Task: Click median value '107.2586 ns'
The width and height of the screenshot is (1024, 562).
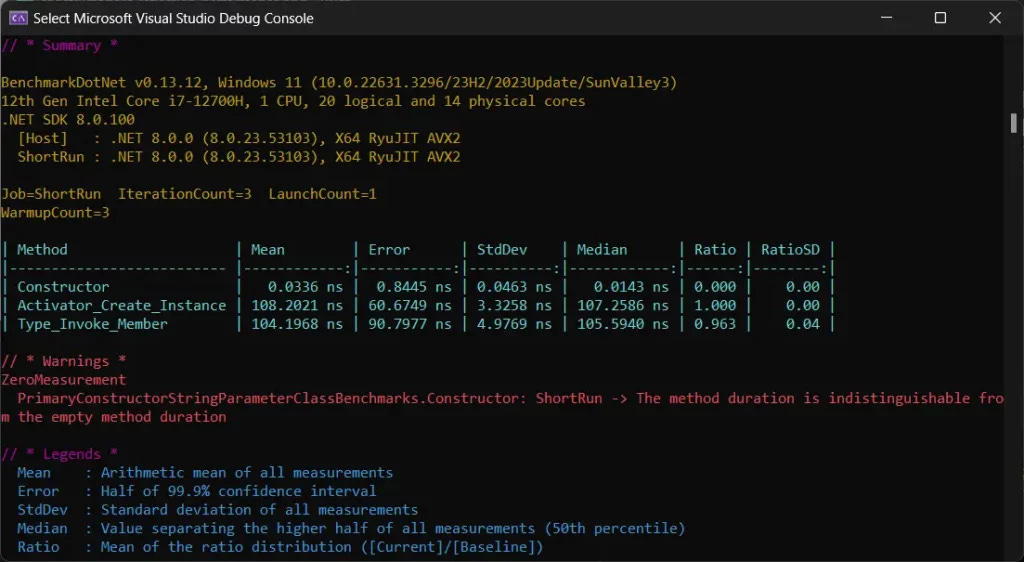Action: pyautogui.click(x=623, y=305)
